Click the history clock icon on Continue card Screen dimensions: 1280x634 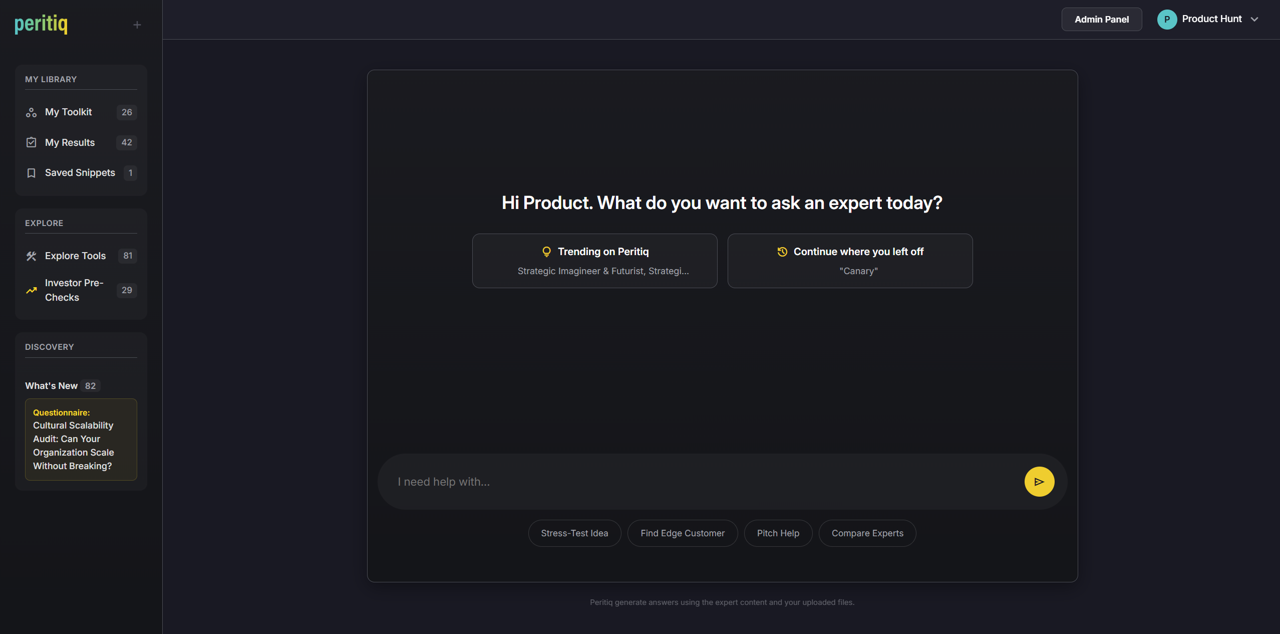click(783, 251)
